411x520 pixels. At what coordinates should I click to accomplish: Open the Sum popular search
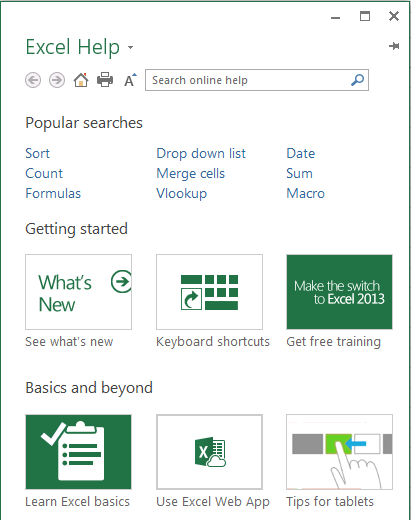click(x=299, y=173)
